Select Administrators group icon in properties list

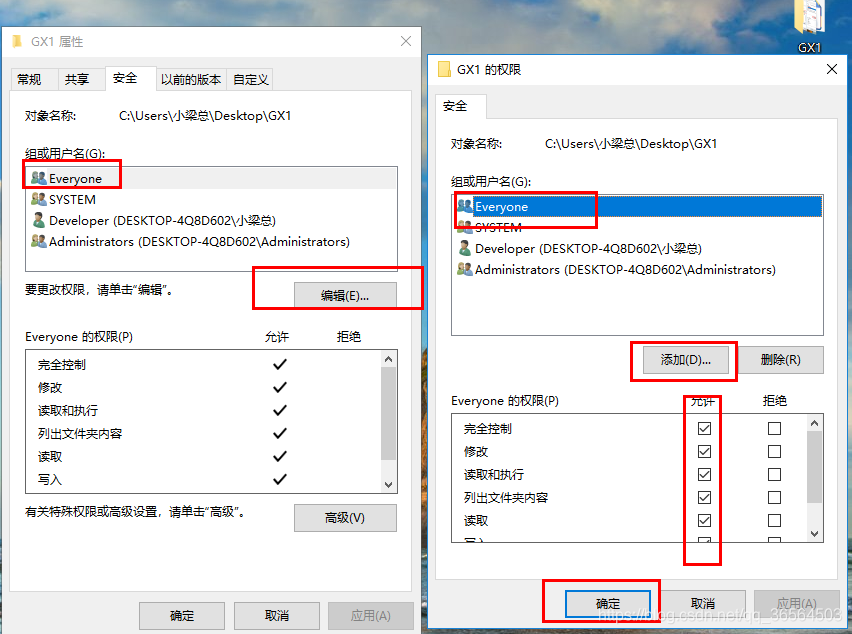pyautogui.click(x=39, y=241)
